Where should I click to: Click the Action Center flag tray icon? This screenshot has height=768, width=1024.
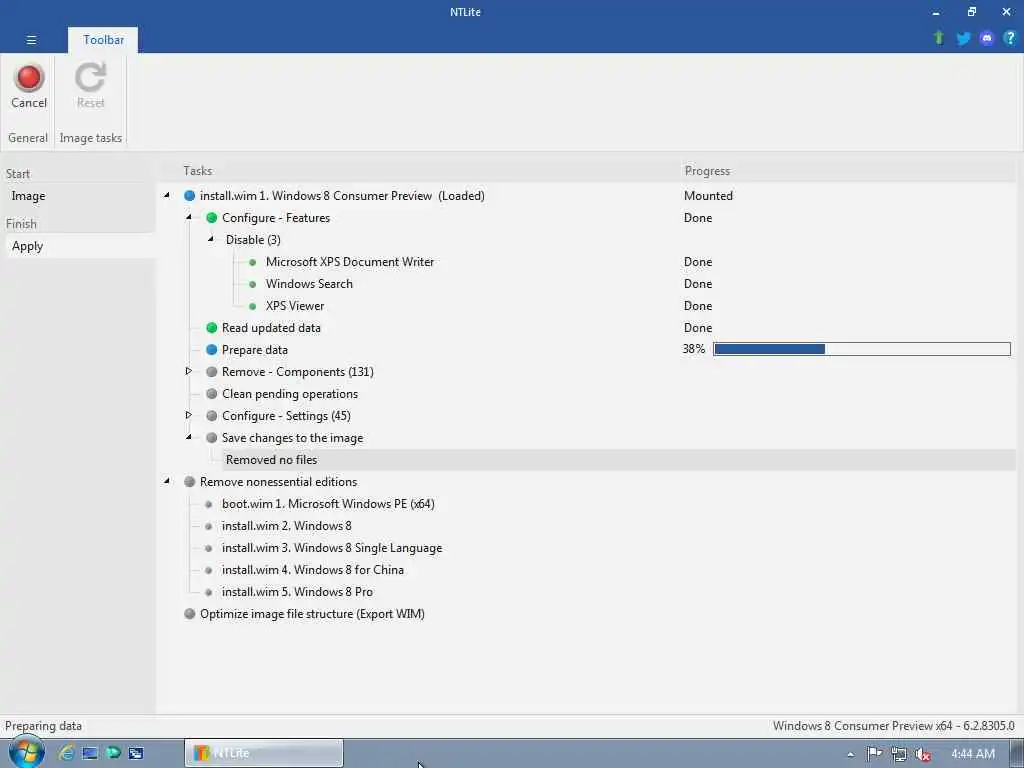click(x=874, y=754)
